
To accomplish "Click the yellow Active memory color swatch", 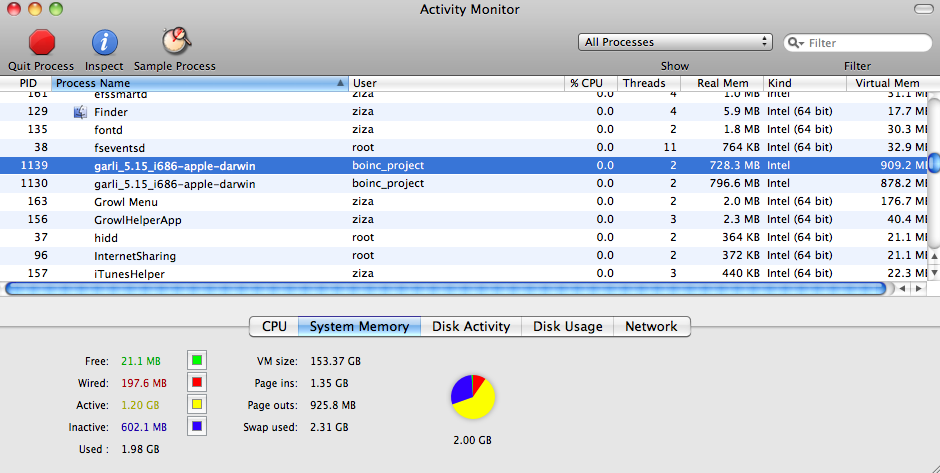I will [x=197, y=405].
